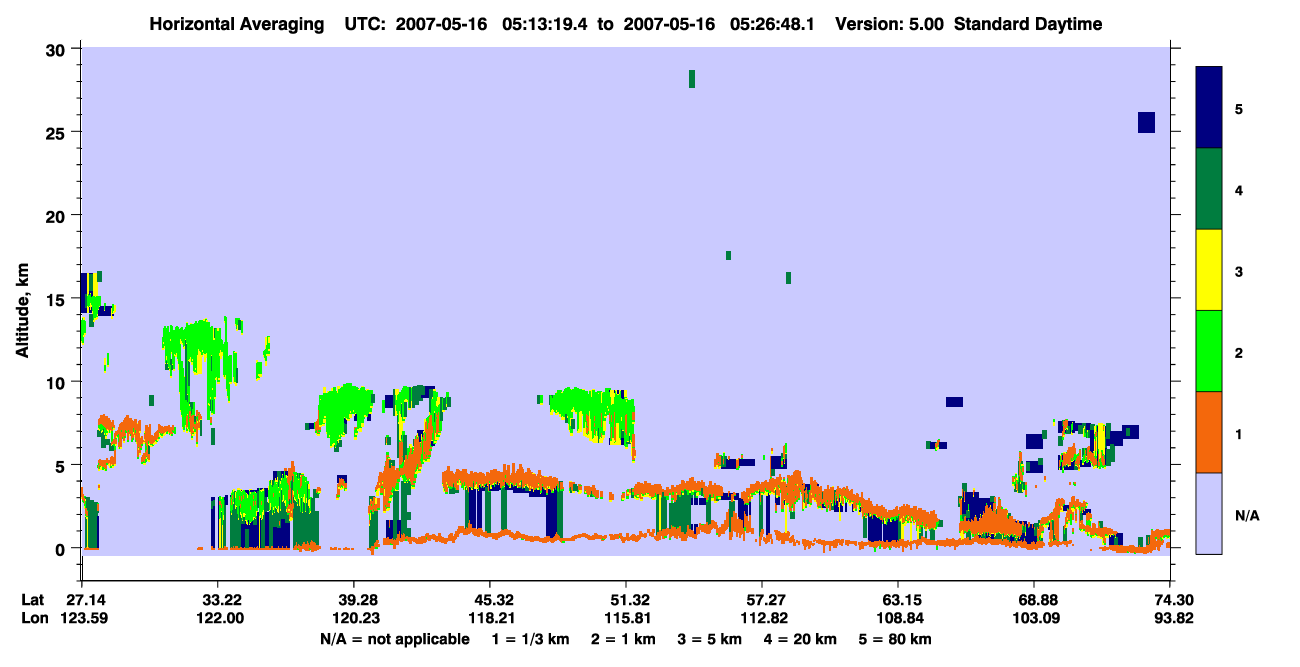The width and height of the screenshot is (1300, 667).
Task: Click latitude value 63.15
Action: tap(898, 600)
